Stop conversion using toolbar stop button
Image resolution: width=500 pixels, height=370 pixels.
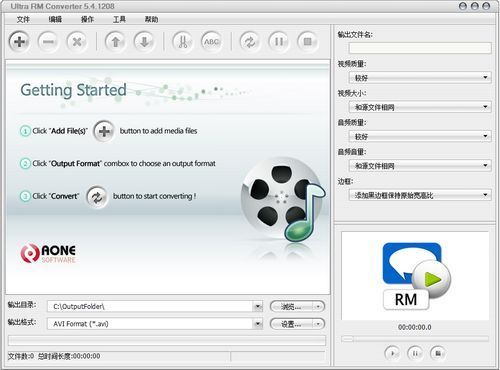point(307,42)
